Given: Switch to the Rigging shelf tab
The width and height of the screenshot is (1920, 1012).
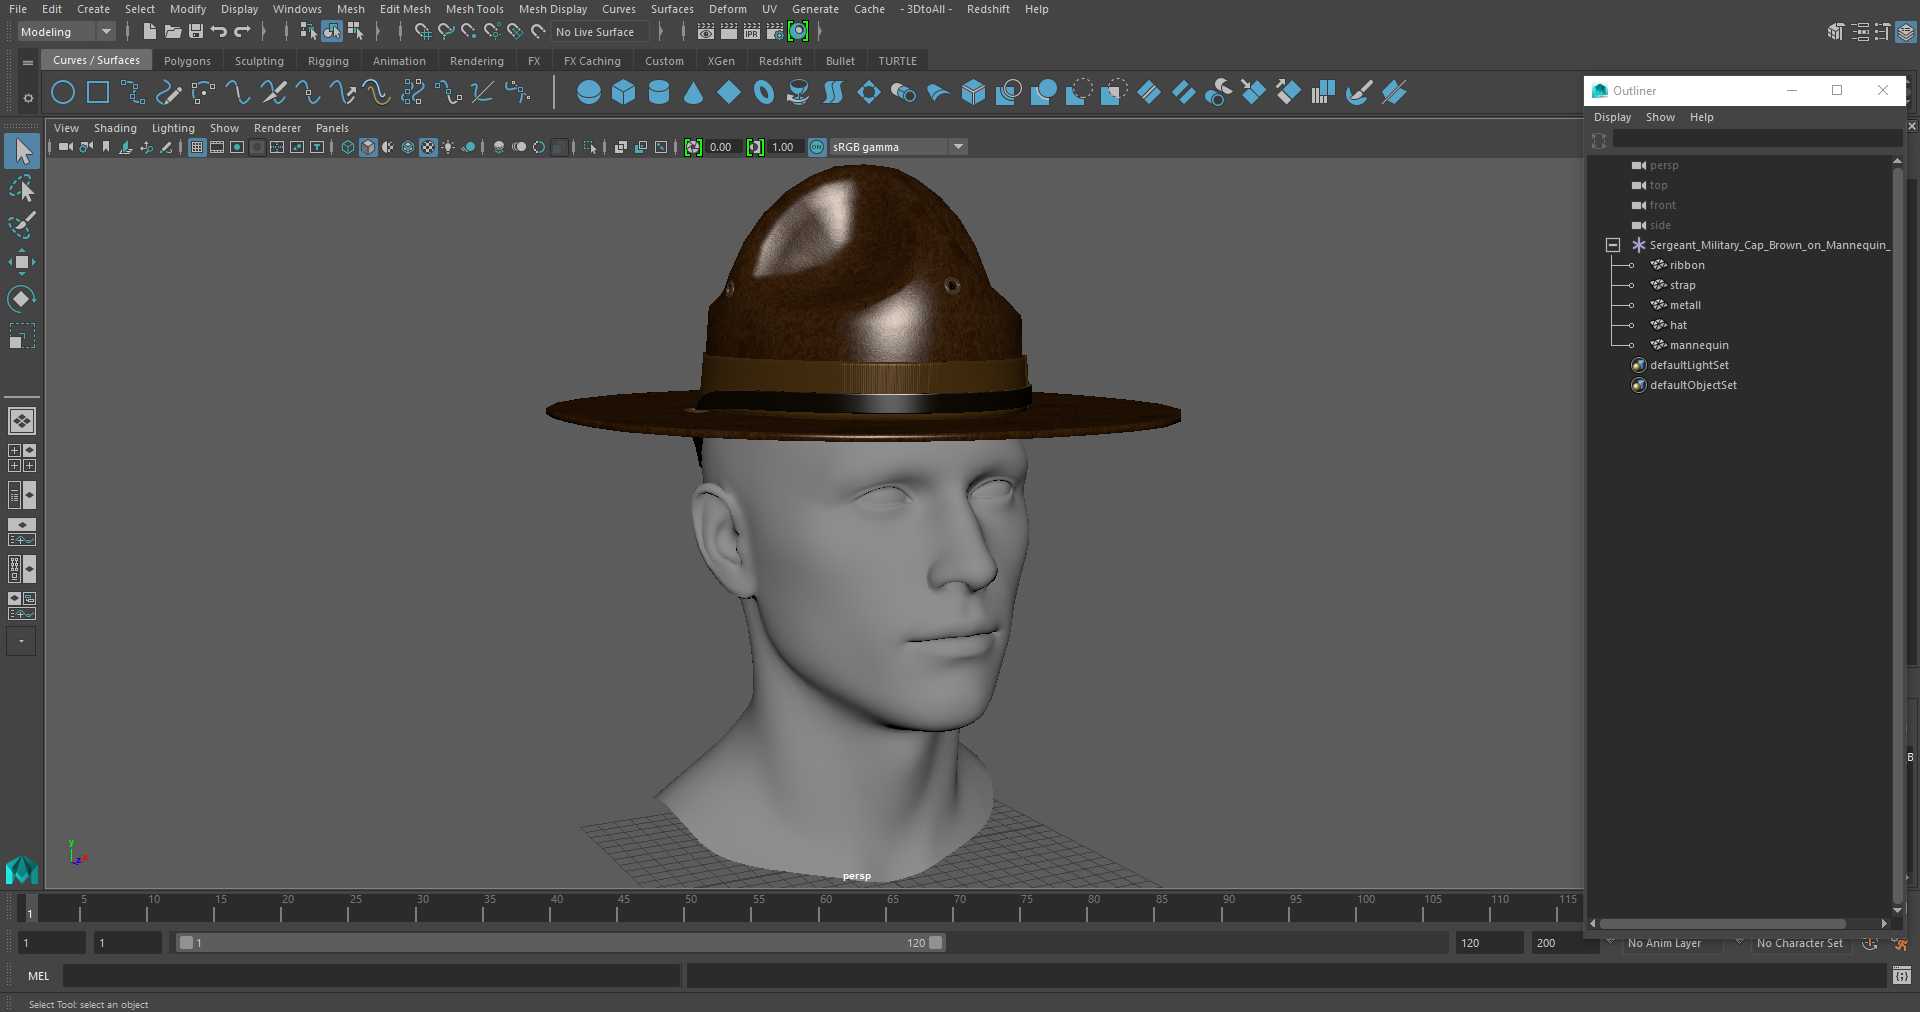Looking at the screenshot, I should 328,61.
